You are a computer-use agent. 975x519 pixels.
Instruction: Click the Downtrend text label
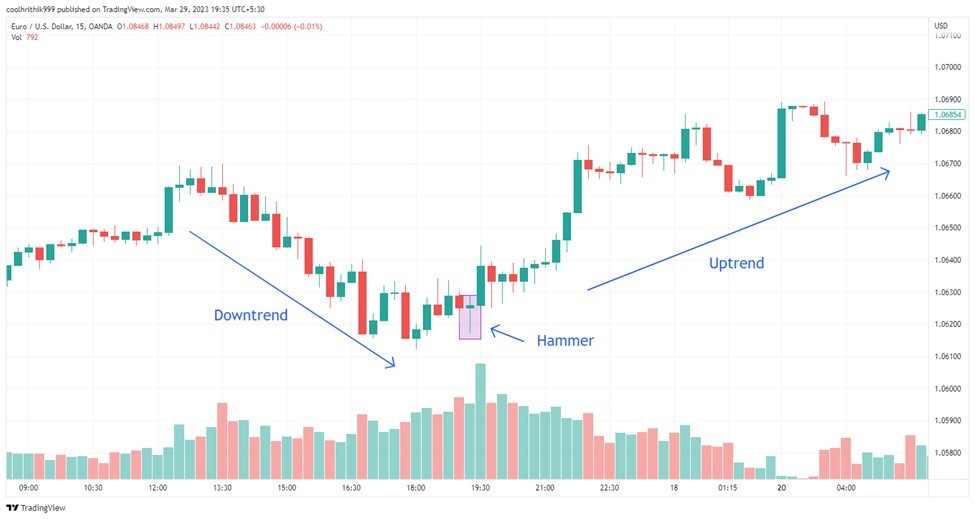(x=251, y=315)
